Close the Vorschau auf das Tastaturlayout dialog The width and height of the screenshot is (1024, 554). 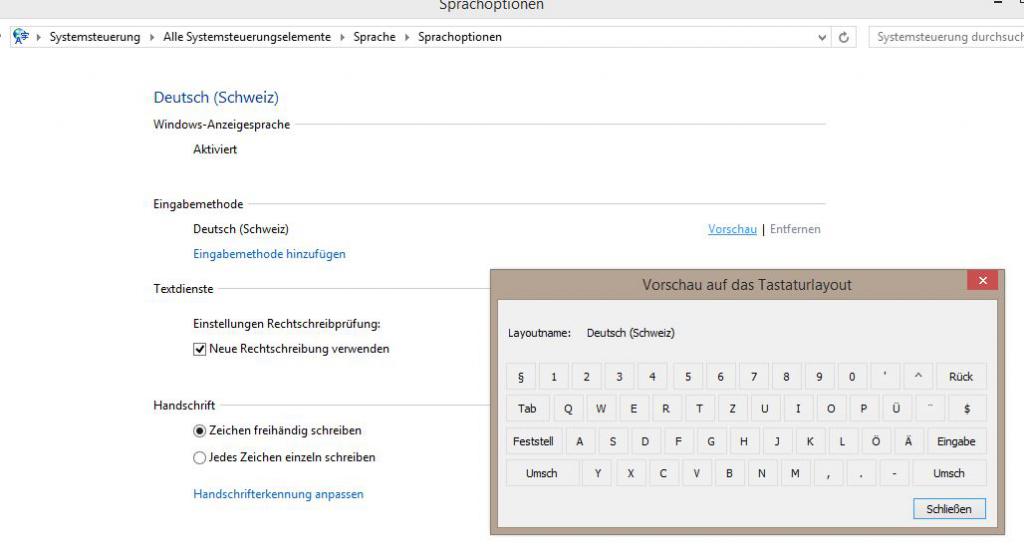[982, 280]
